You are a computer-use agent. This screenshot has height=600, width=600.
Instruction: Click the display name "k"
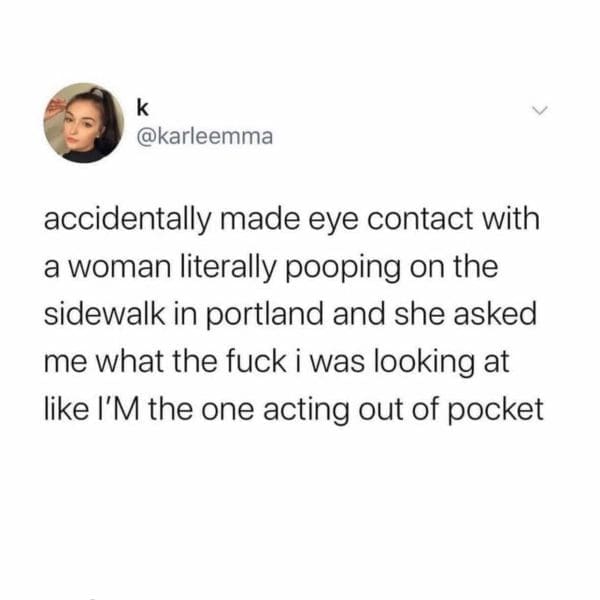coord(142,108)
